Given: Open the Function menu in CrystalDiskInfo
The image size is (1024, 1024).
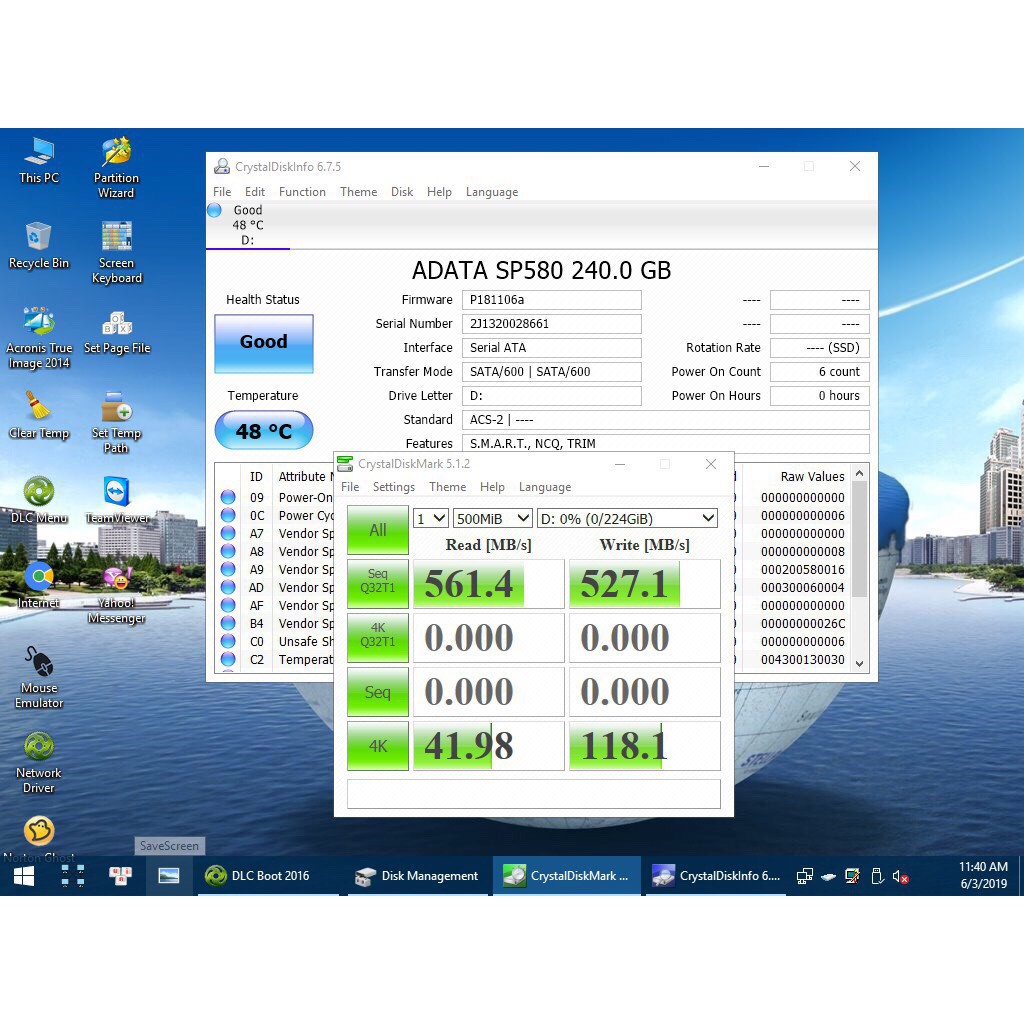Looking at the screenshot, I should (302, 192).
